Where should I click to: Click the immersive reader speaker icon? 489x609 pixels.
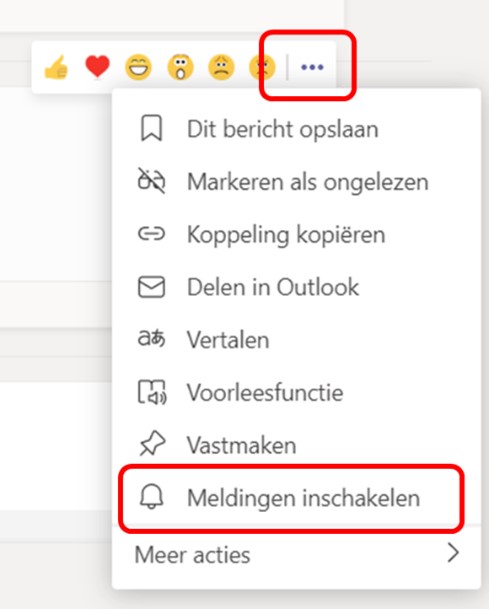point(152,392)
